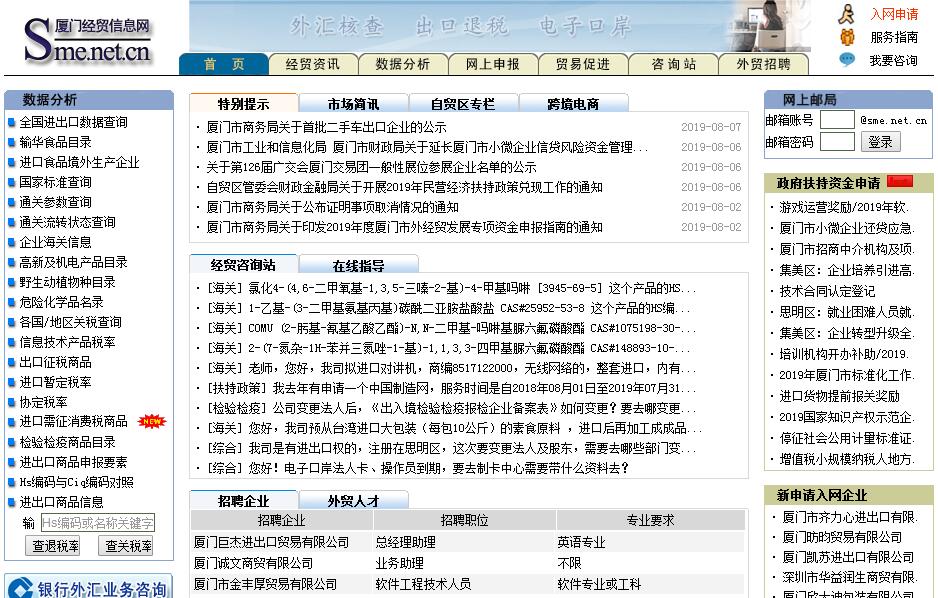Open the 银行外汇业务咨询 banner
This screenshot has height=598, width=938.
88,588
